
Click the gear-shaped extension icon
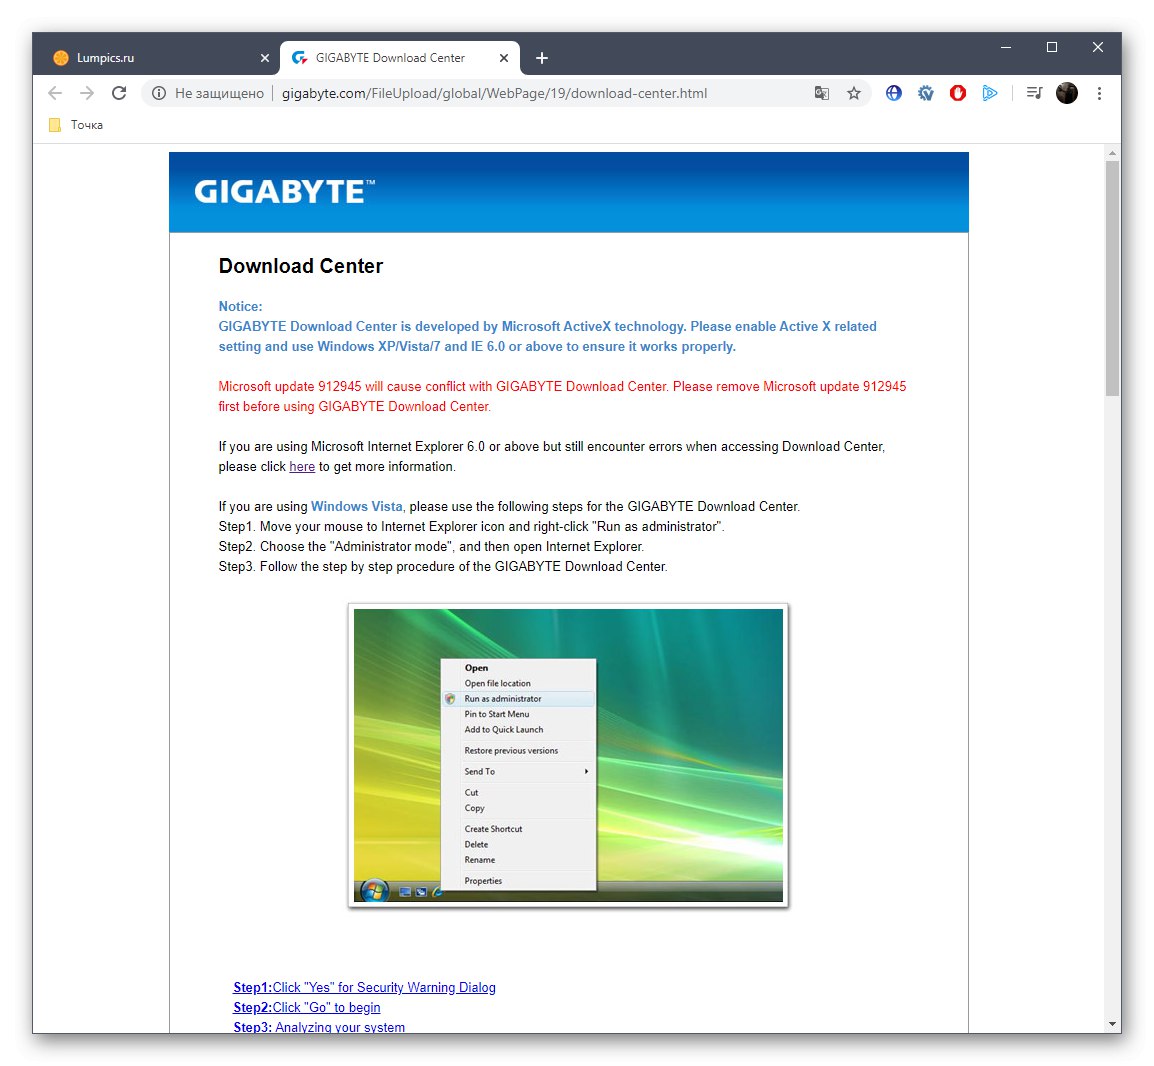tap(925, 92)
